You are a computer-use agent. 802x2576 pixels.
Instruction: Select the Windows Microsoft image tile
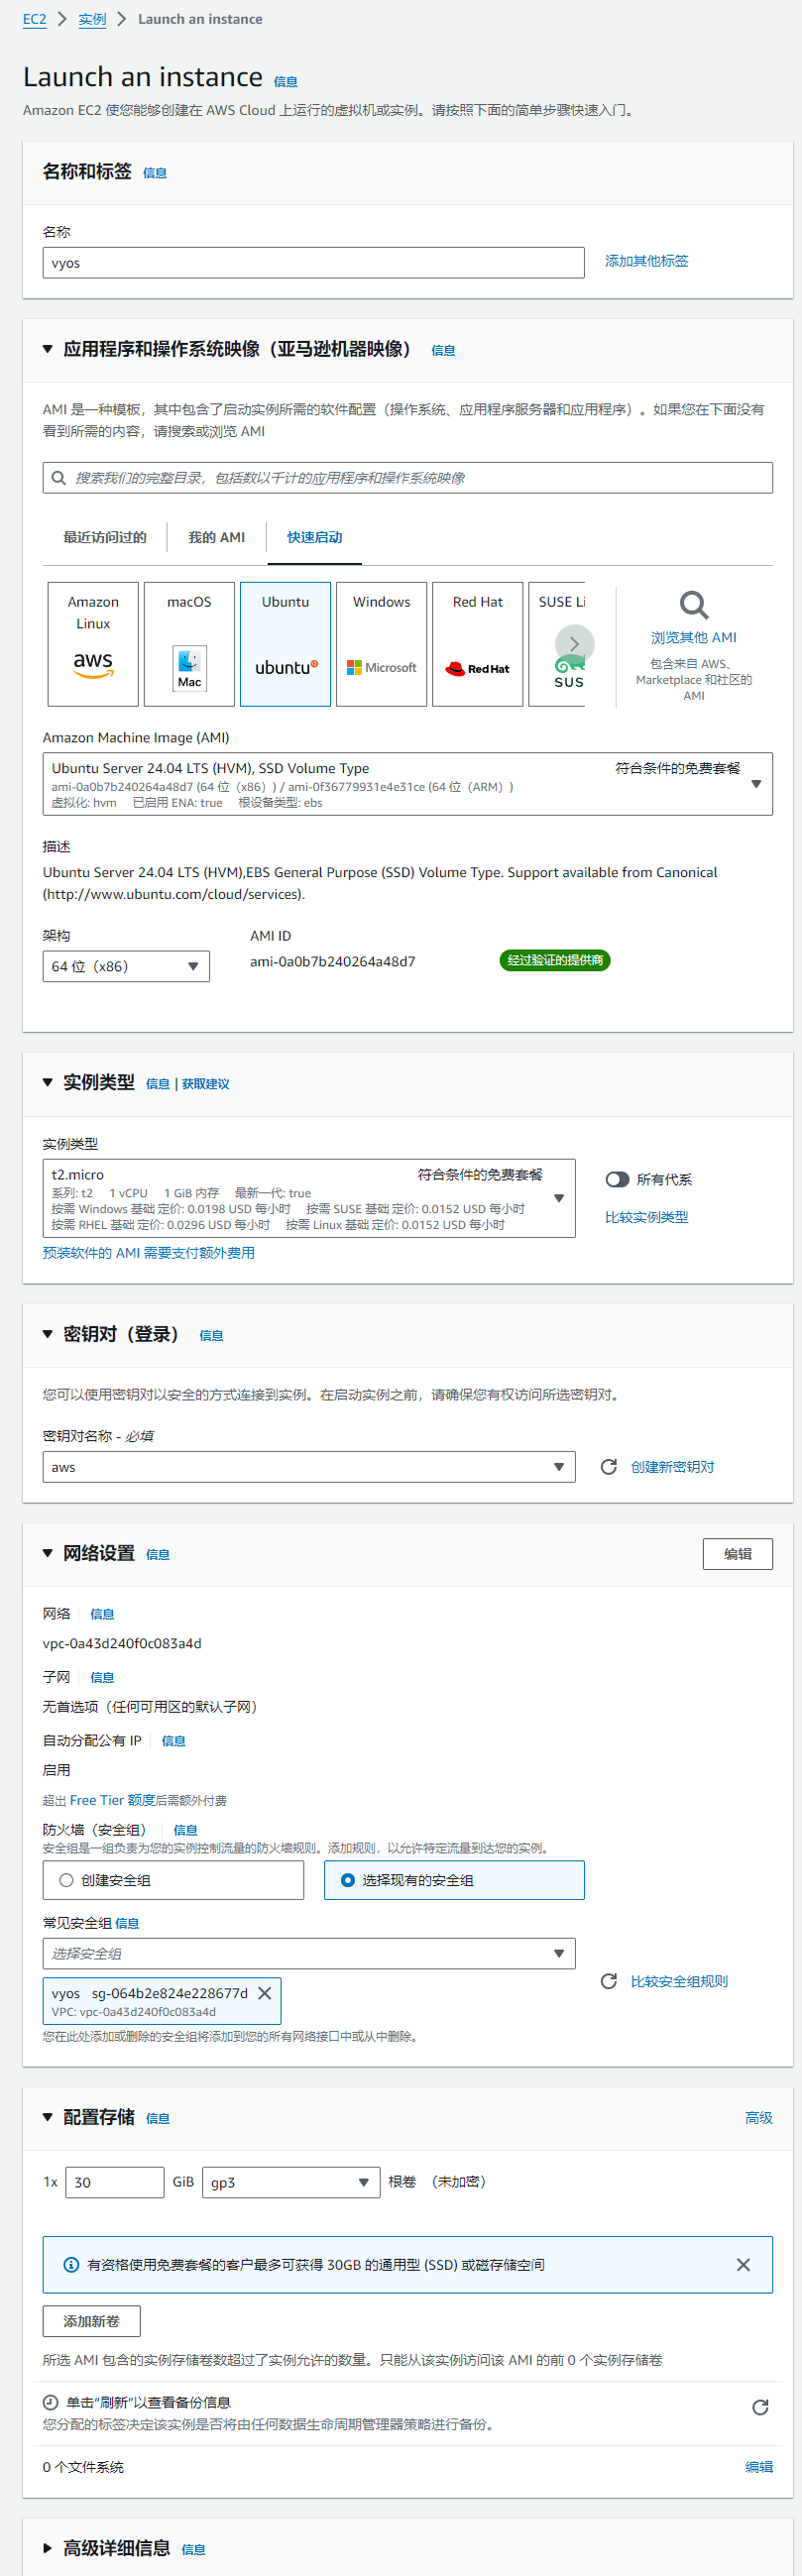click(x=381, y=644)
